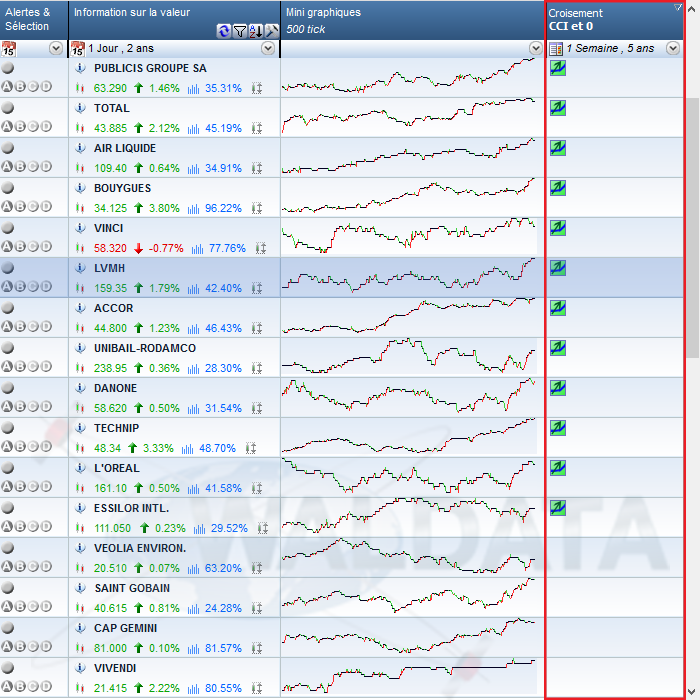Select the Croisement CCI et 0 header
This screenshot has height=700, width=700.
click(615, 20)
